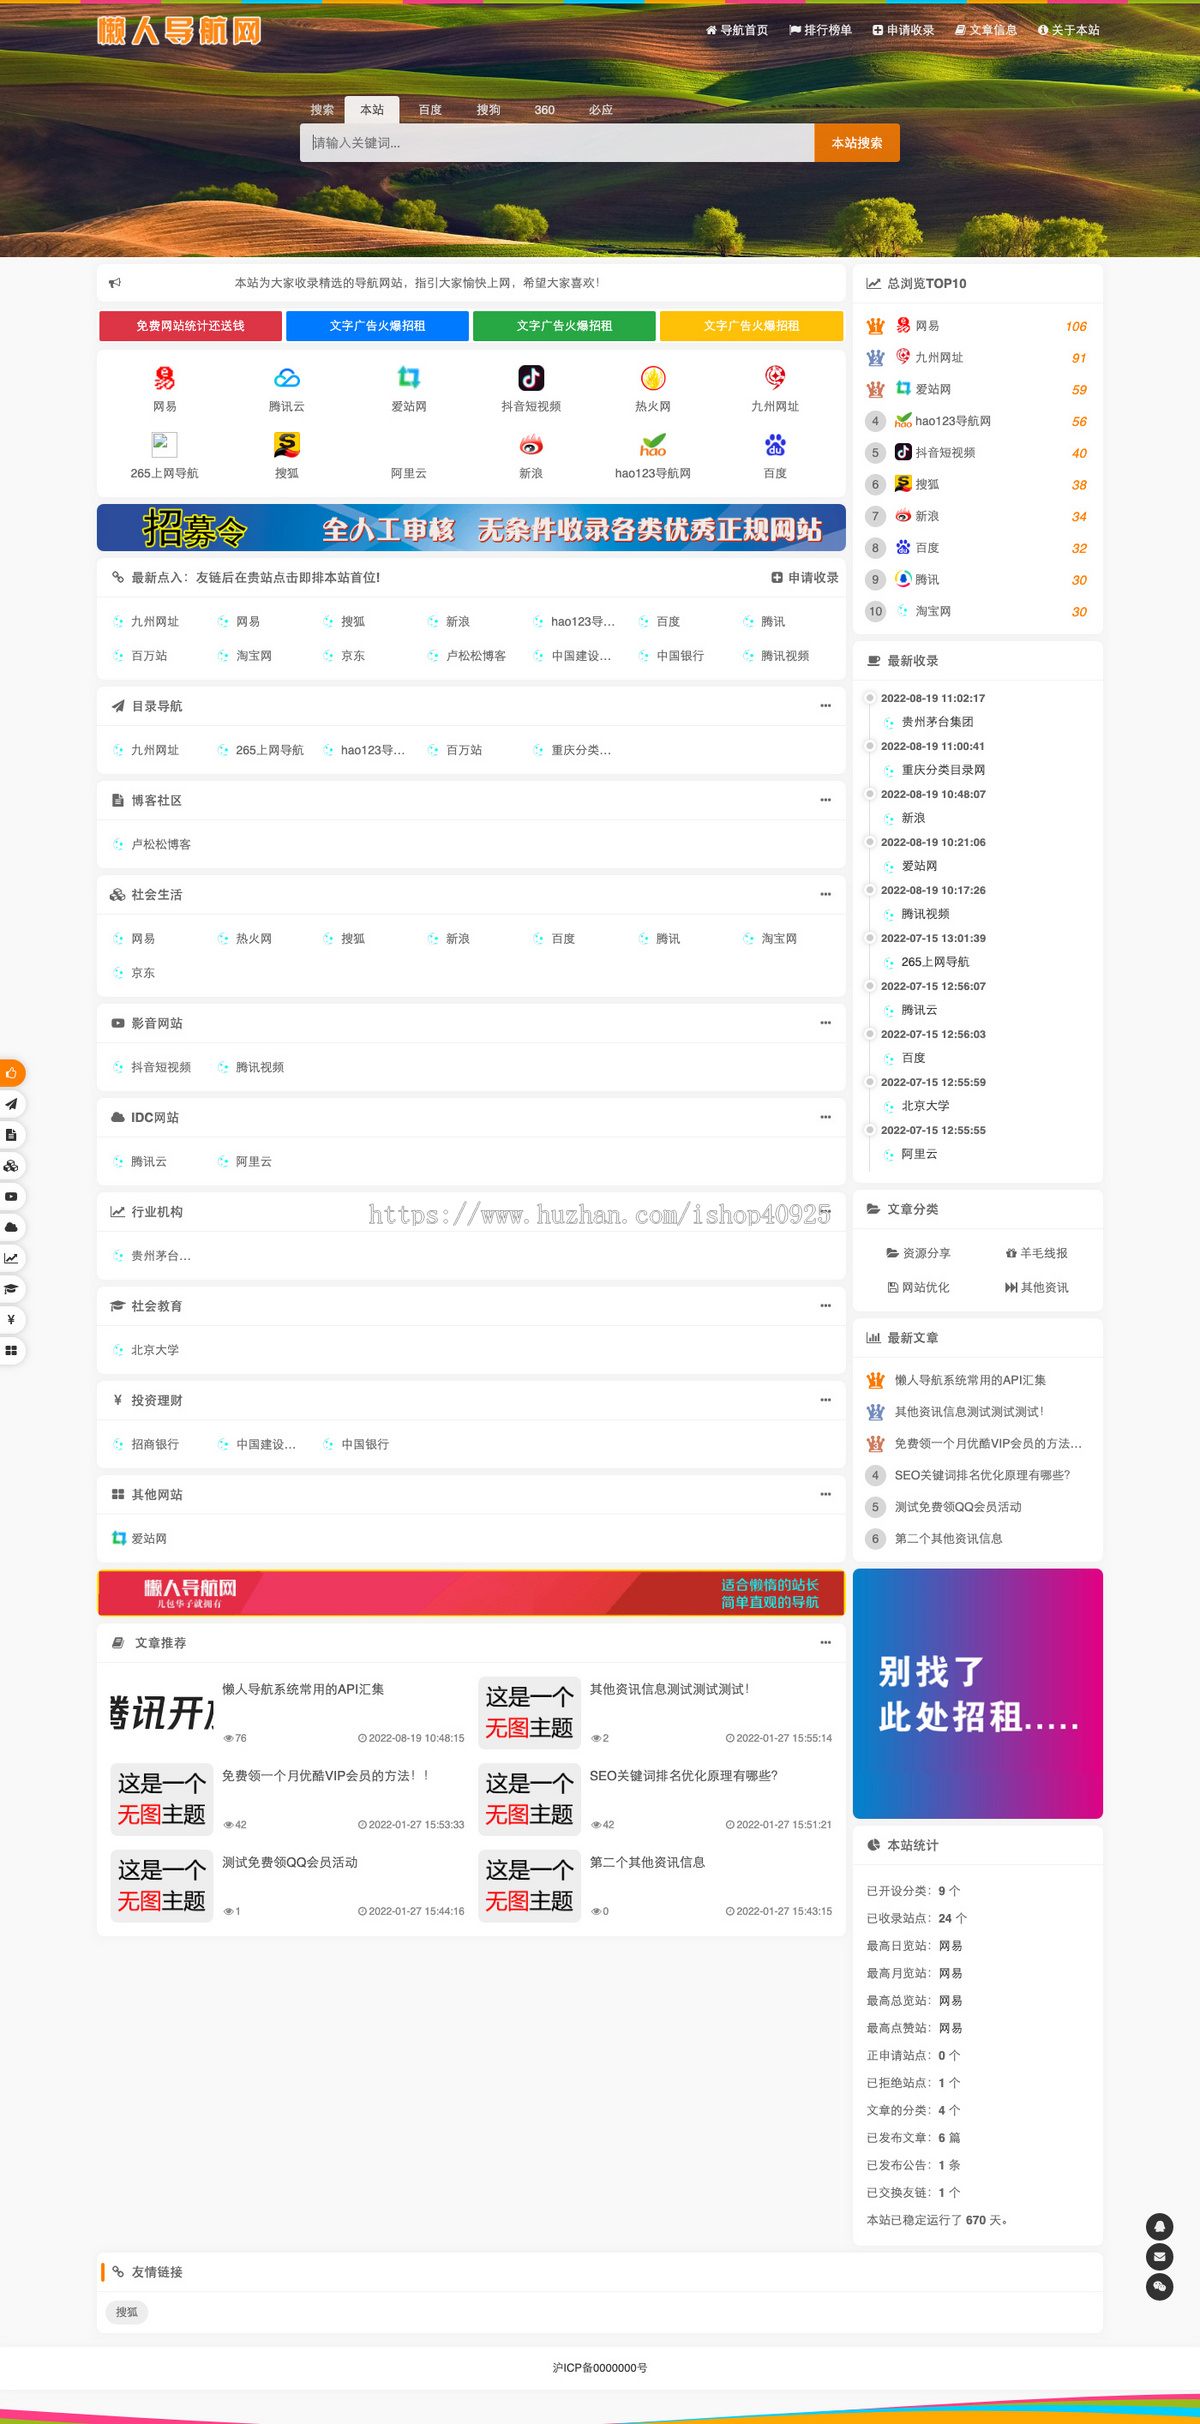Image resolution: width=1200 pixels, height=2424 pixels.
Task: Click 淘宝网 in the TOP10 ranking
Action: (x=933, y=611)
